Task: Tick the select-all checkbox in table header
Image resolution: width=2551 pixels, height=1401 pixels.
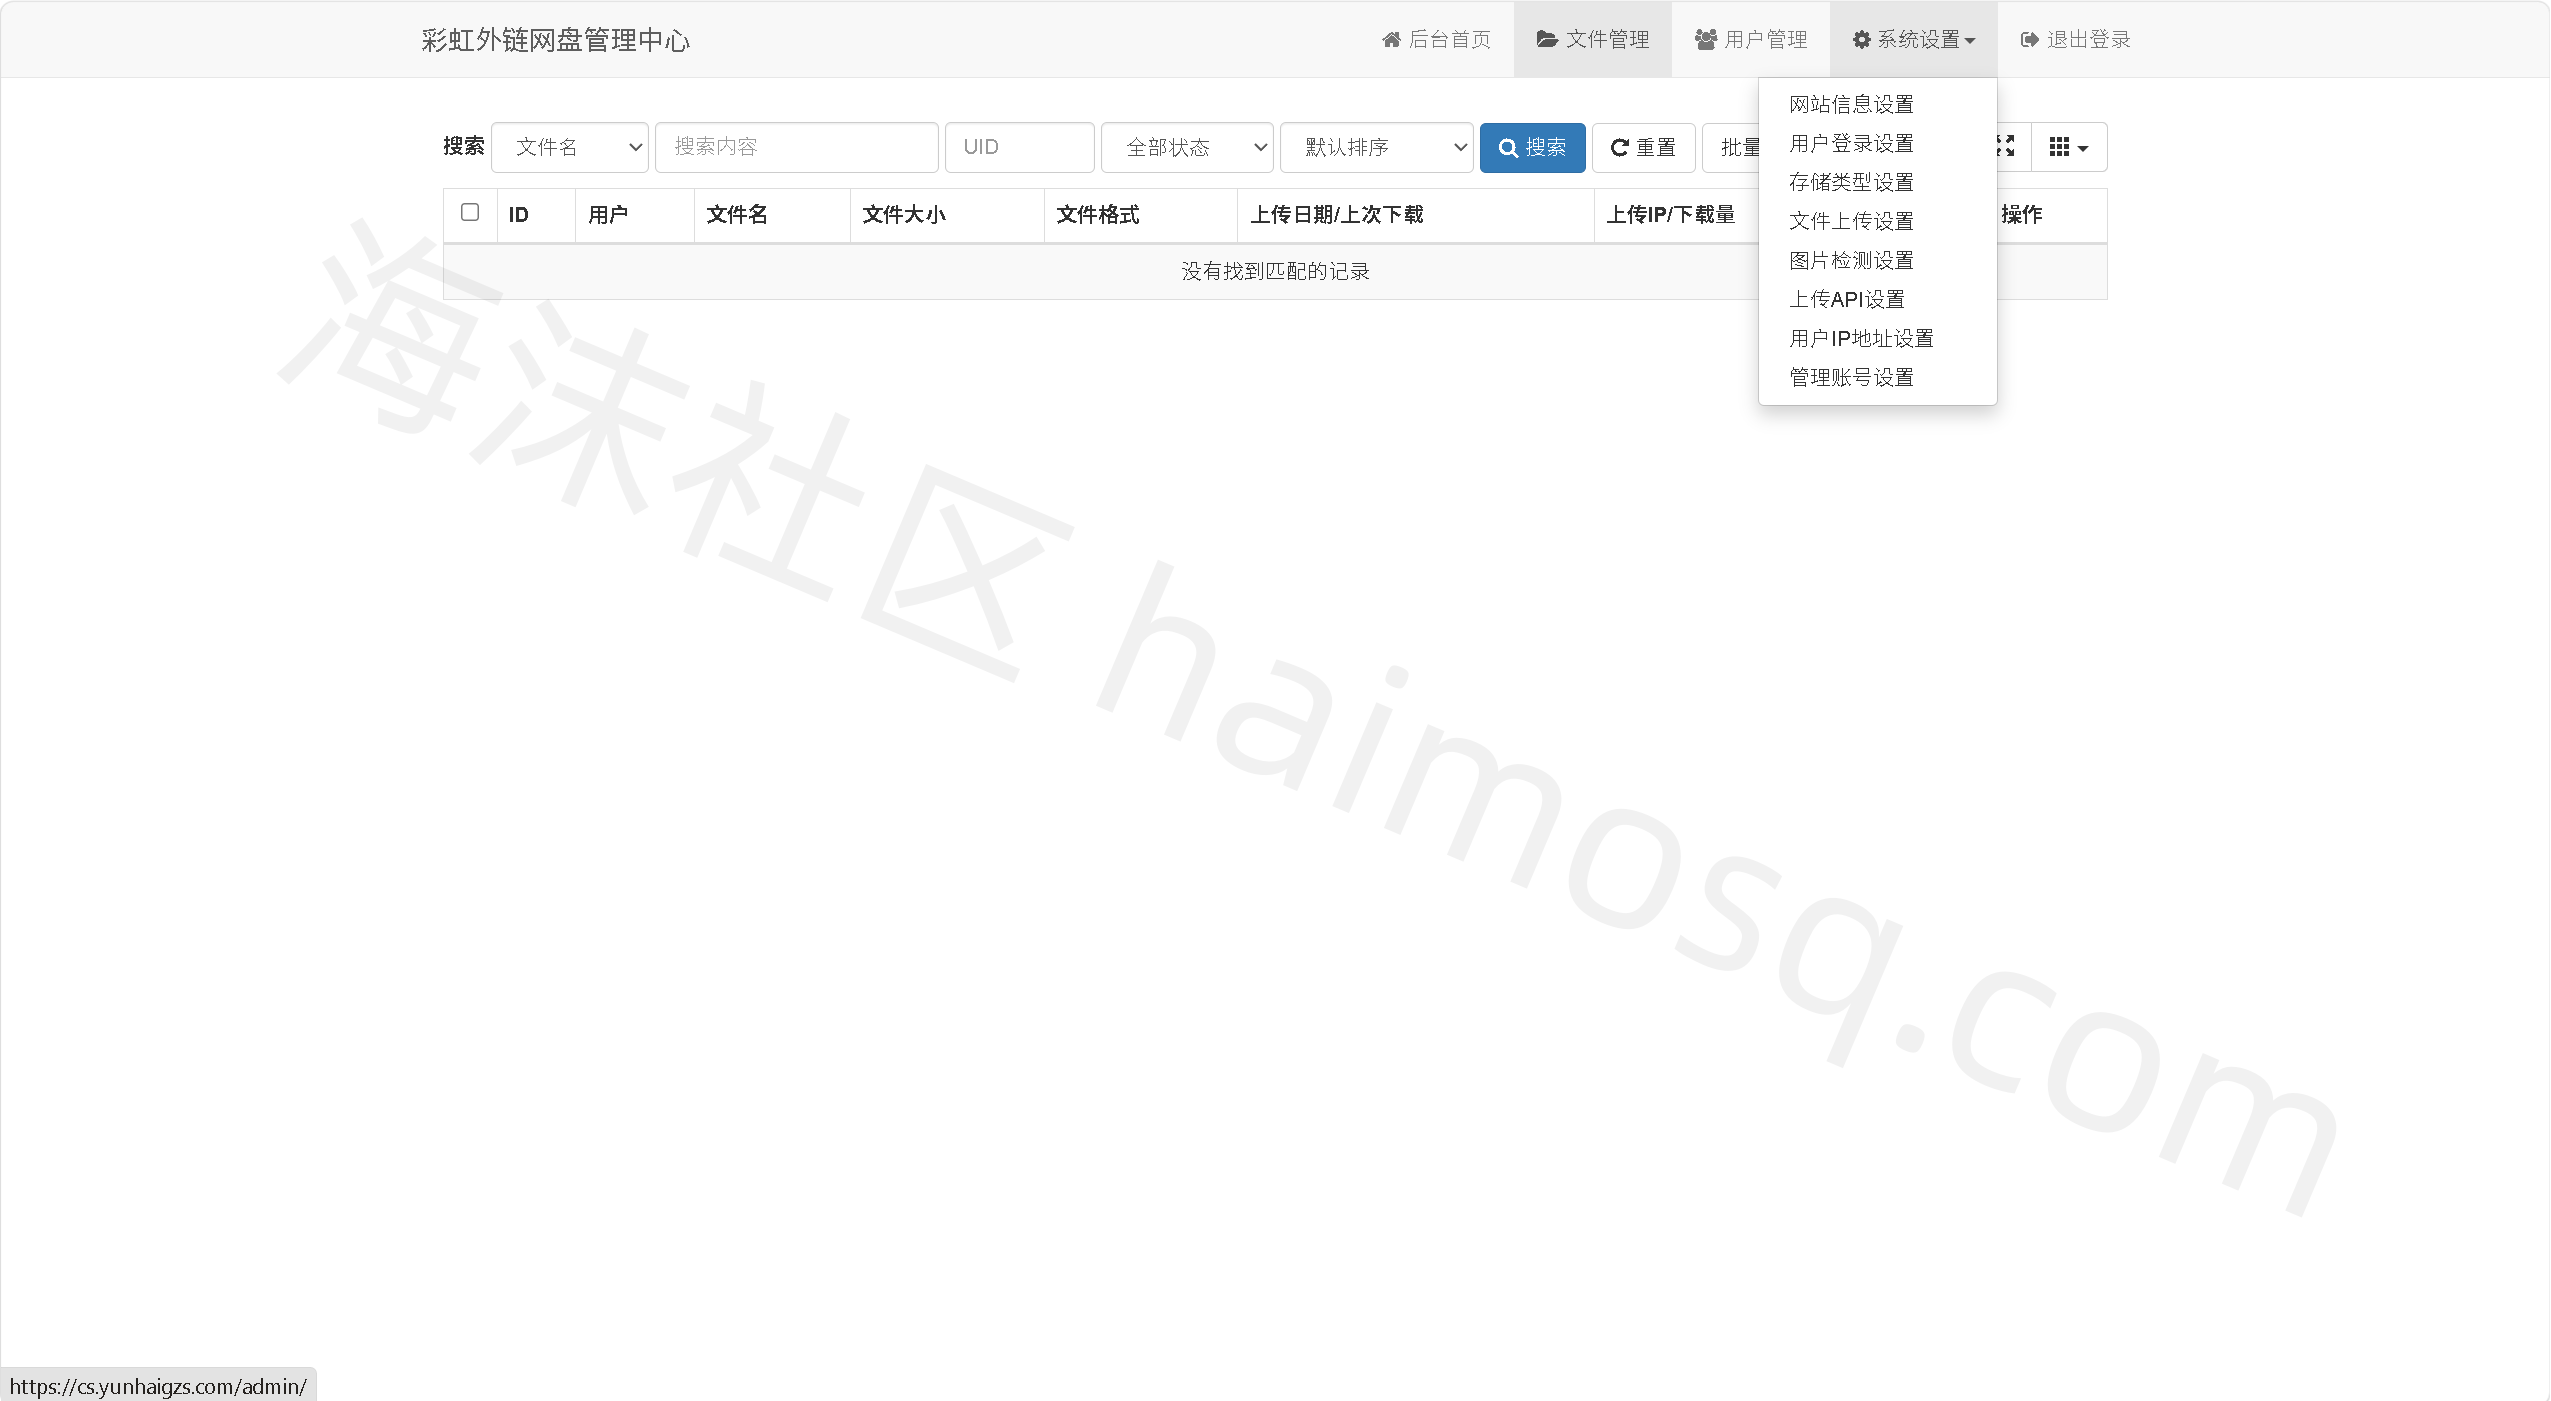Action: point(470,212)
